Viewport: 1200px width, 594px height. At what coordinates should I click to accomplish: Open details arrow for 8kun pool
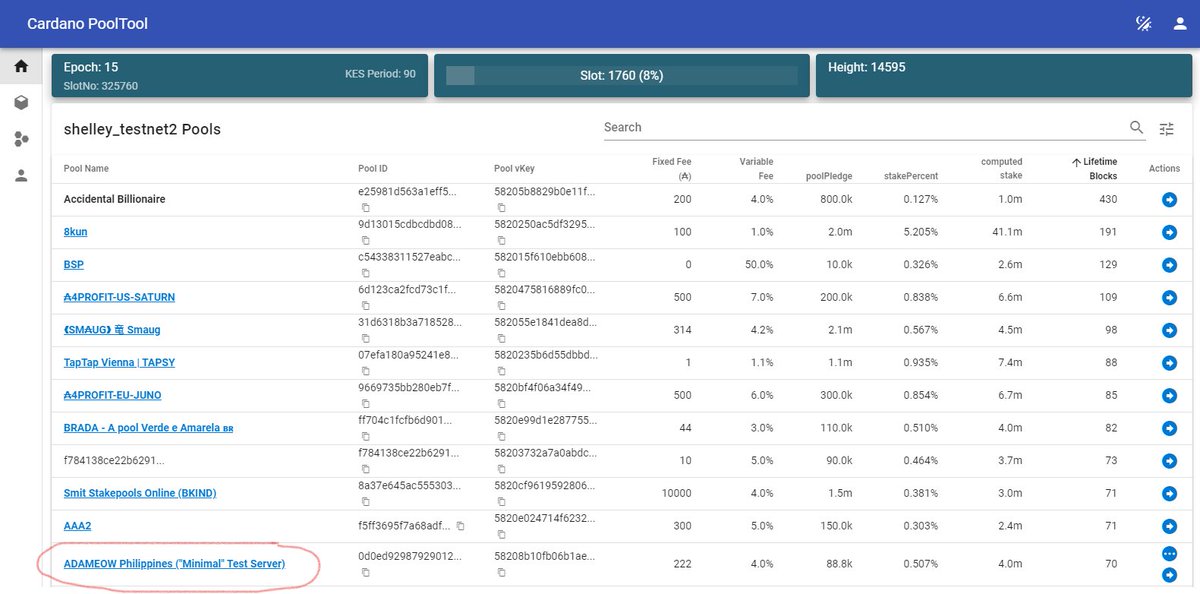(x=1169, y=232)
